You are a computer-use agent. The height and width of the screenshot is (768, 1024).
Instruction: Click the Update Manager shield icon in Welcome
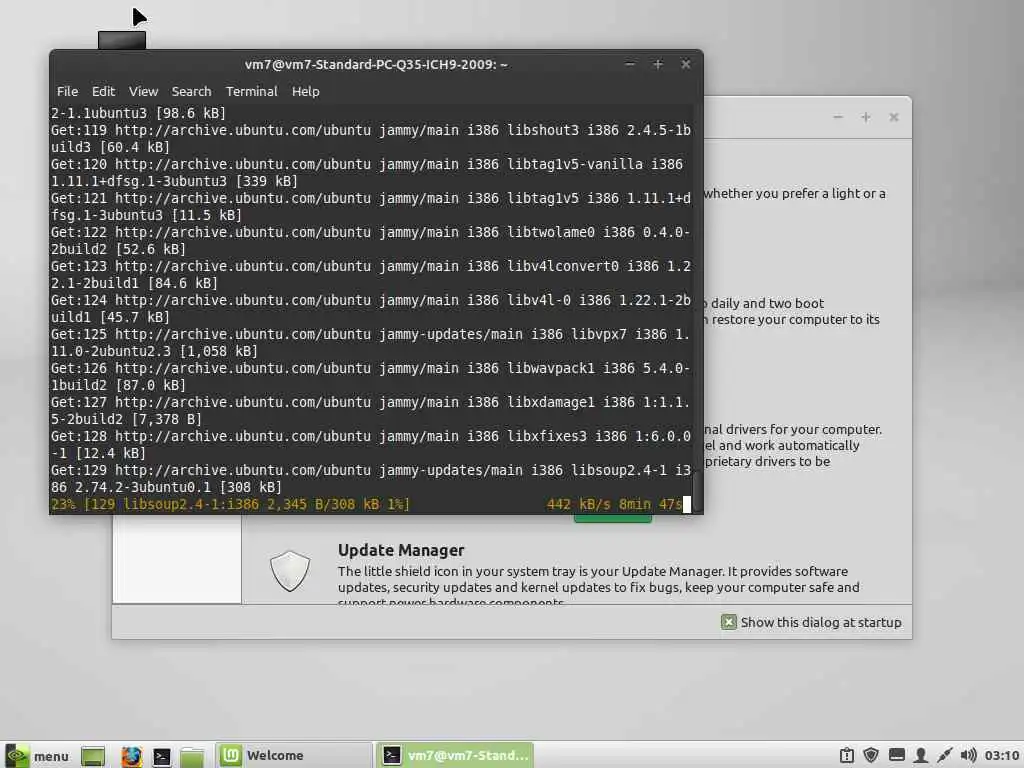290,571
